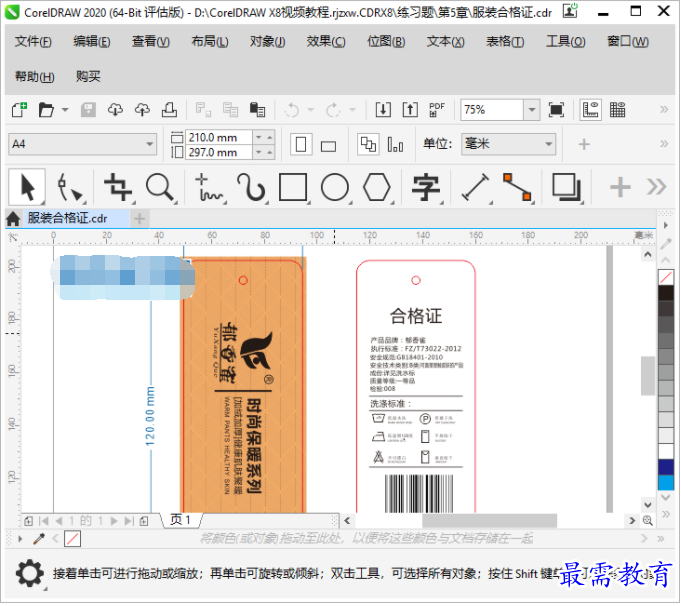Expand toolbox overflow double chevron
Screen dimensions: 681x606
point(656,187)
